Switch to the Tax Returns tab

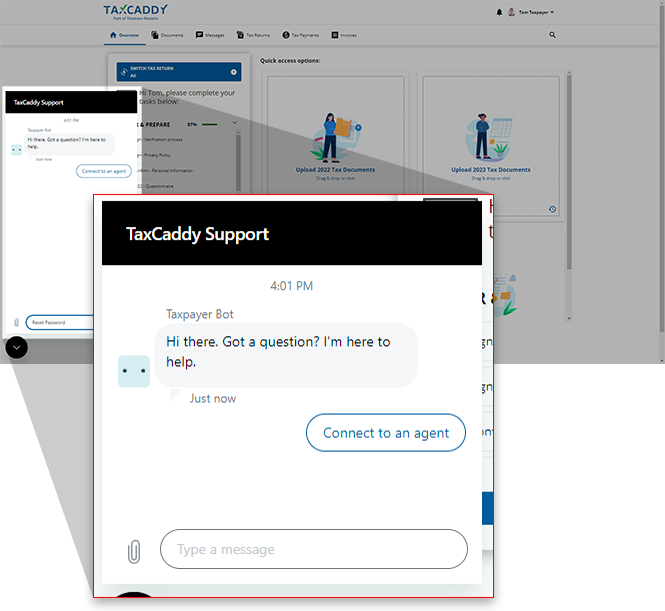pyautogui.click(x=253, y=35)
